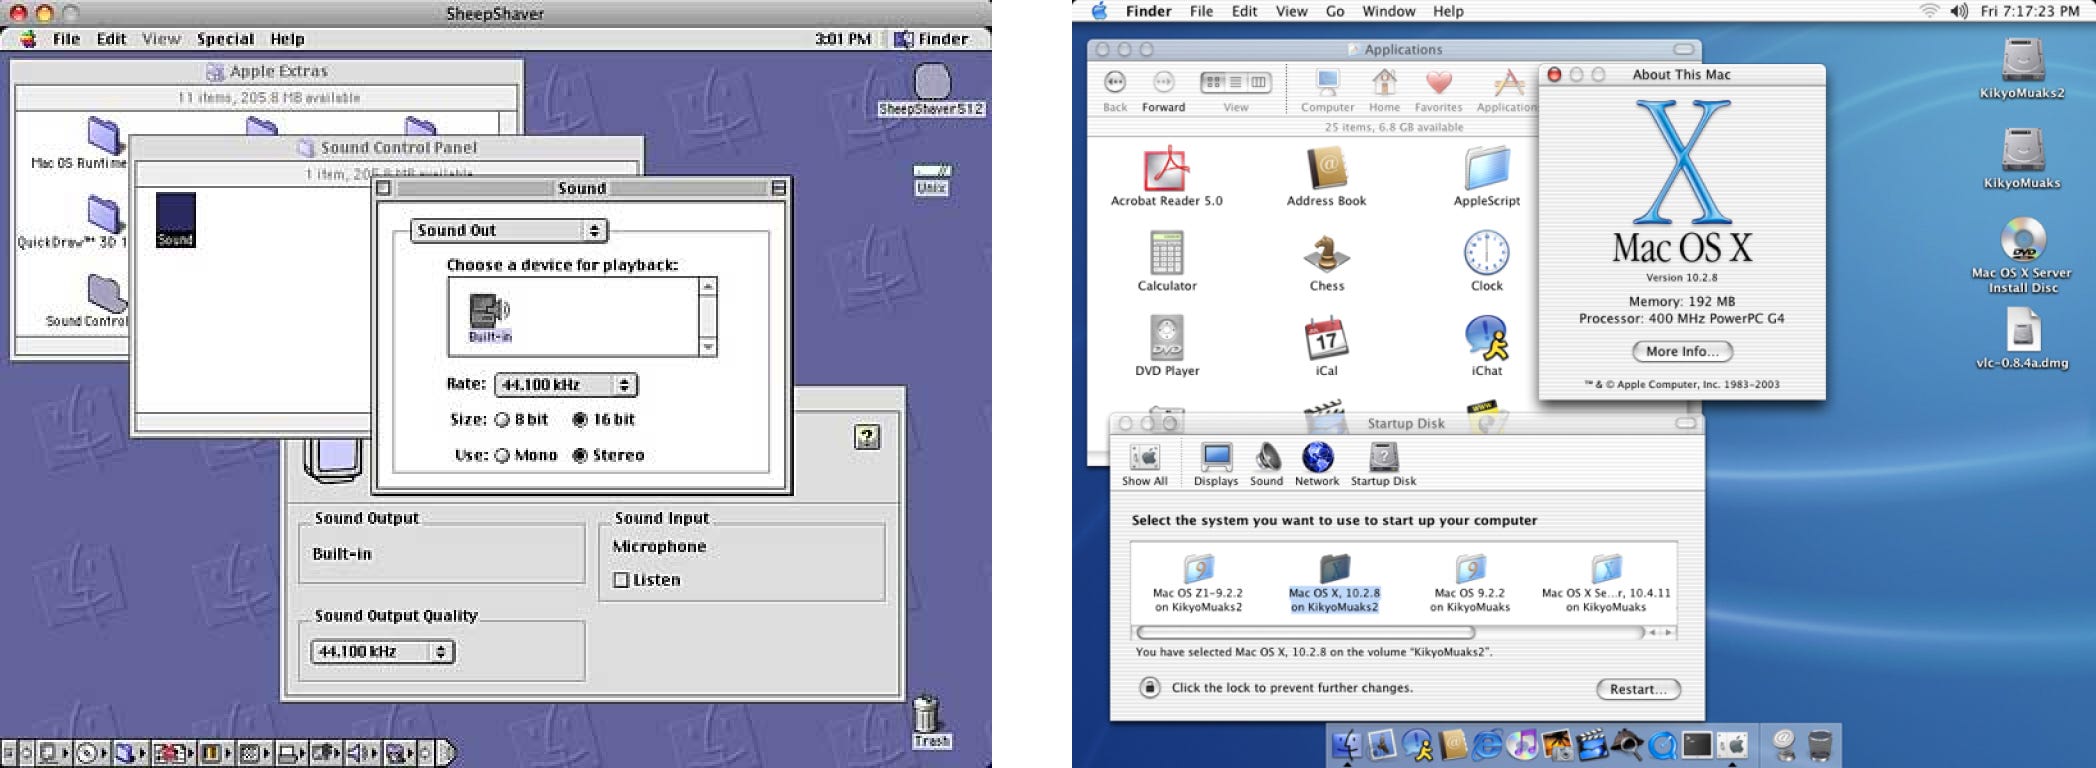Open the Window menu in Finder
Viewport: 2096px width, 768px height.
(x=1388, y=11)
